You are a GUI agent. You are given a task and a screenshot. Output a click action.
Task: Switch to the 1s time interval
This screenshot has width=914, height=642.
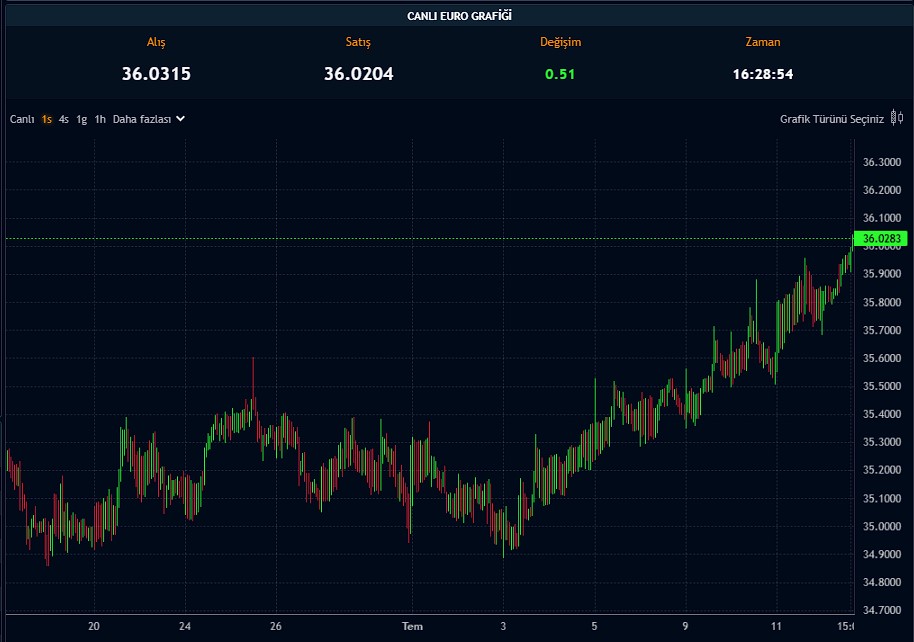click(47, 119)
